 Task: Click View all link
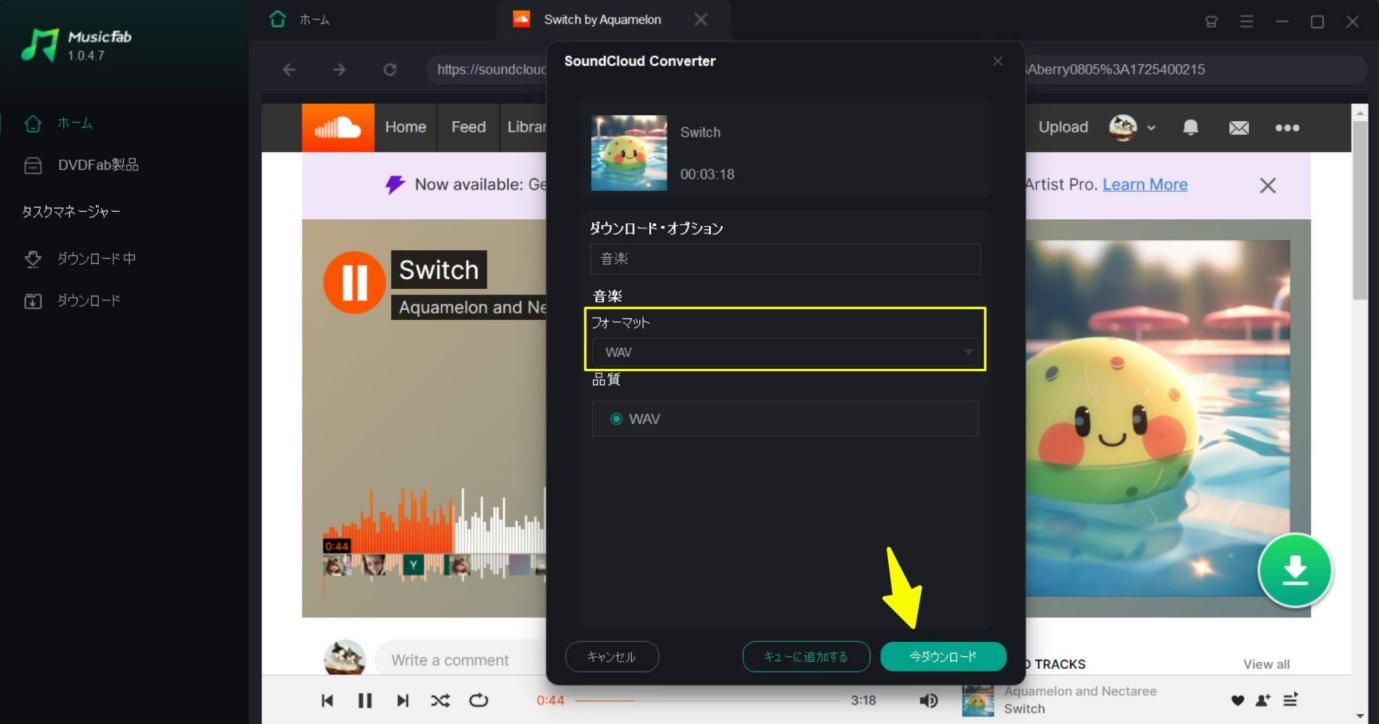[x=1266, y=664]
